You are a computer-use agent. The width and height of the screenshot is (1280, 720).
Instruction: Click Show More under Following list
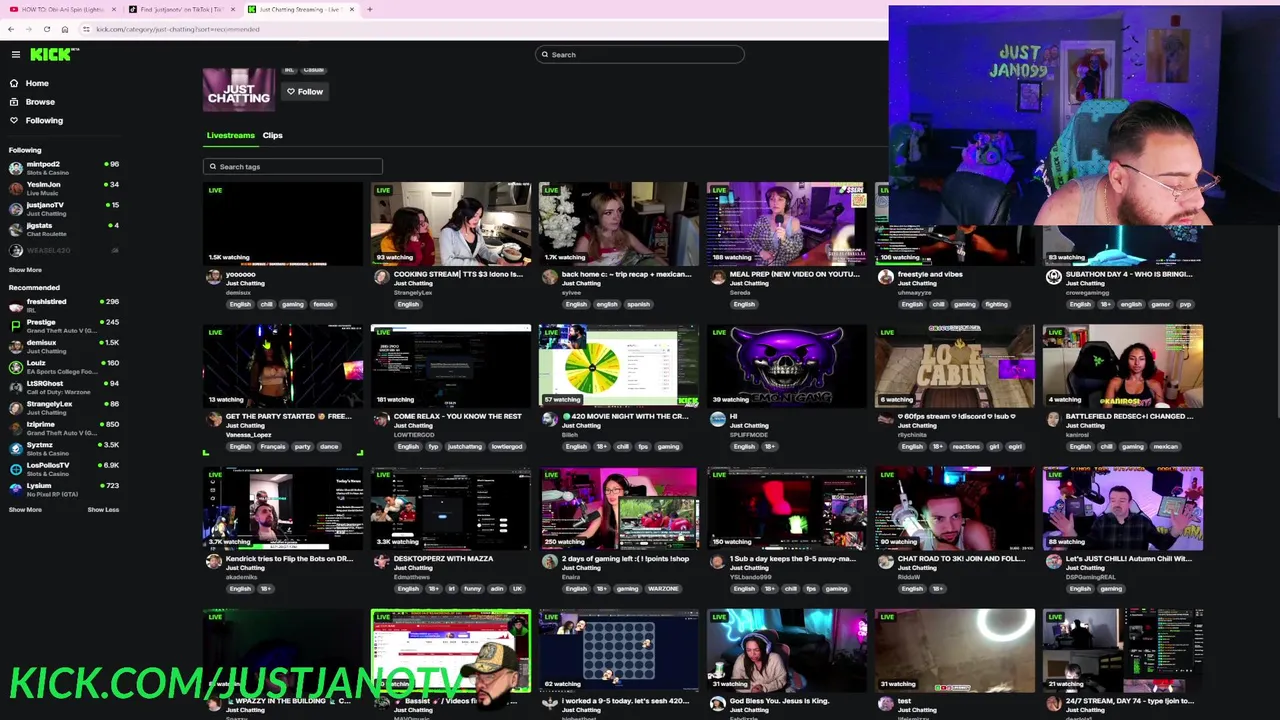25,270
